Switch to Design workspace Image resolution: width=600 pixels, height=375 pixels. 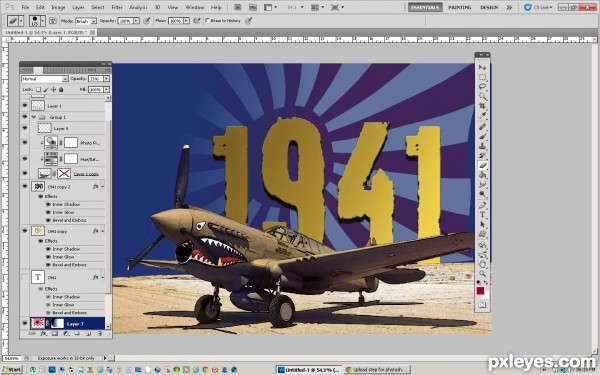[x=489, y=7]
